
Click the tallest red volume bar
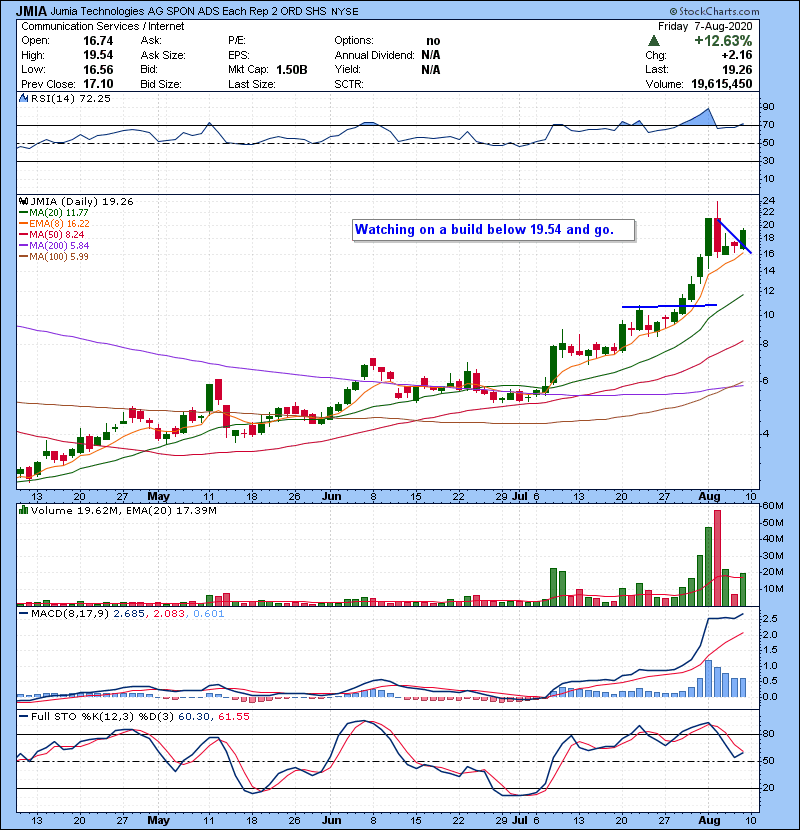pyautogui.click(x=717, y=558)
